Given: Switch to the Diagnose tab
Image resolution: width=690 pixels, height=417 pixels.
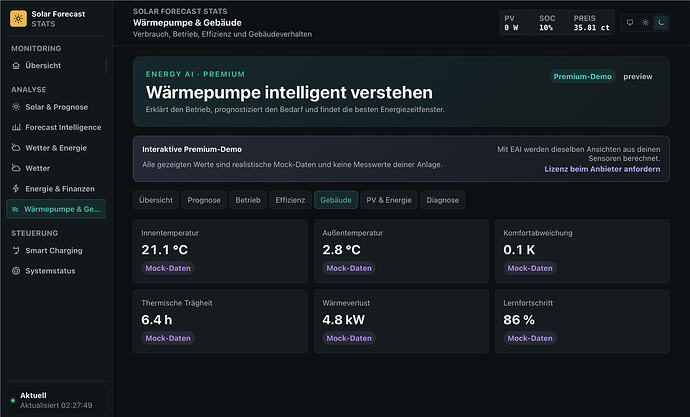Looking at the screenshot, I should click(x=442, y=200).
